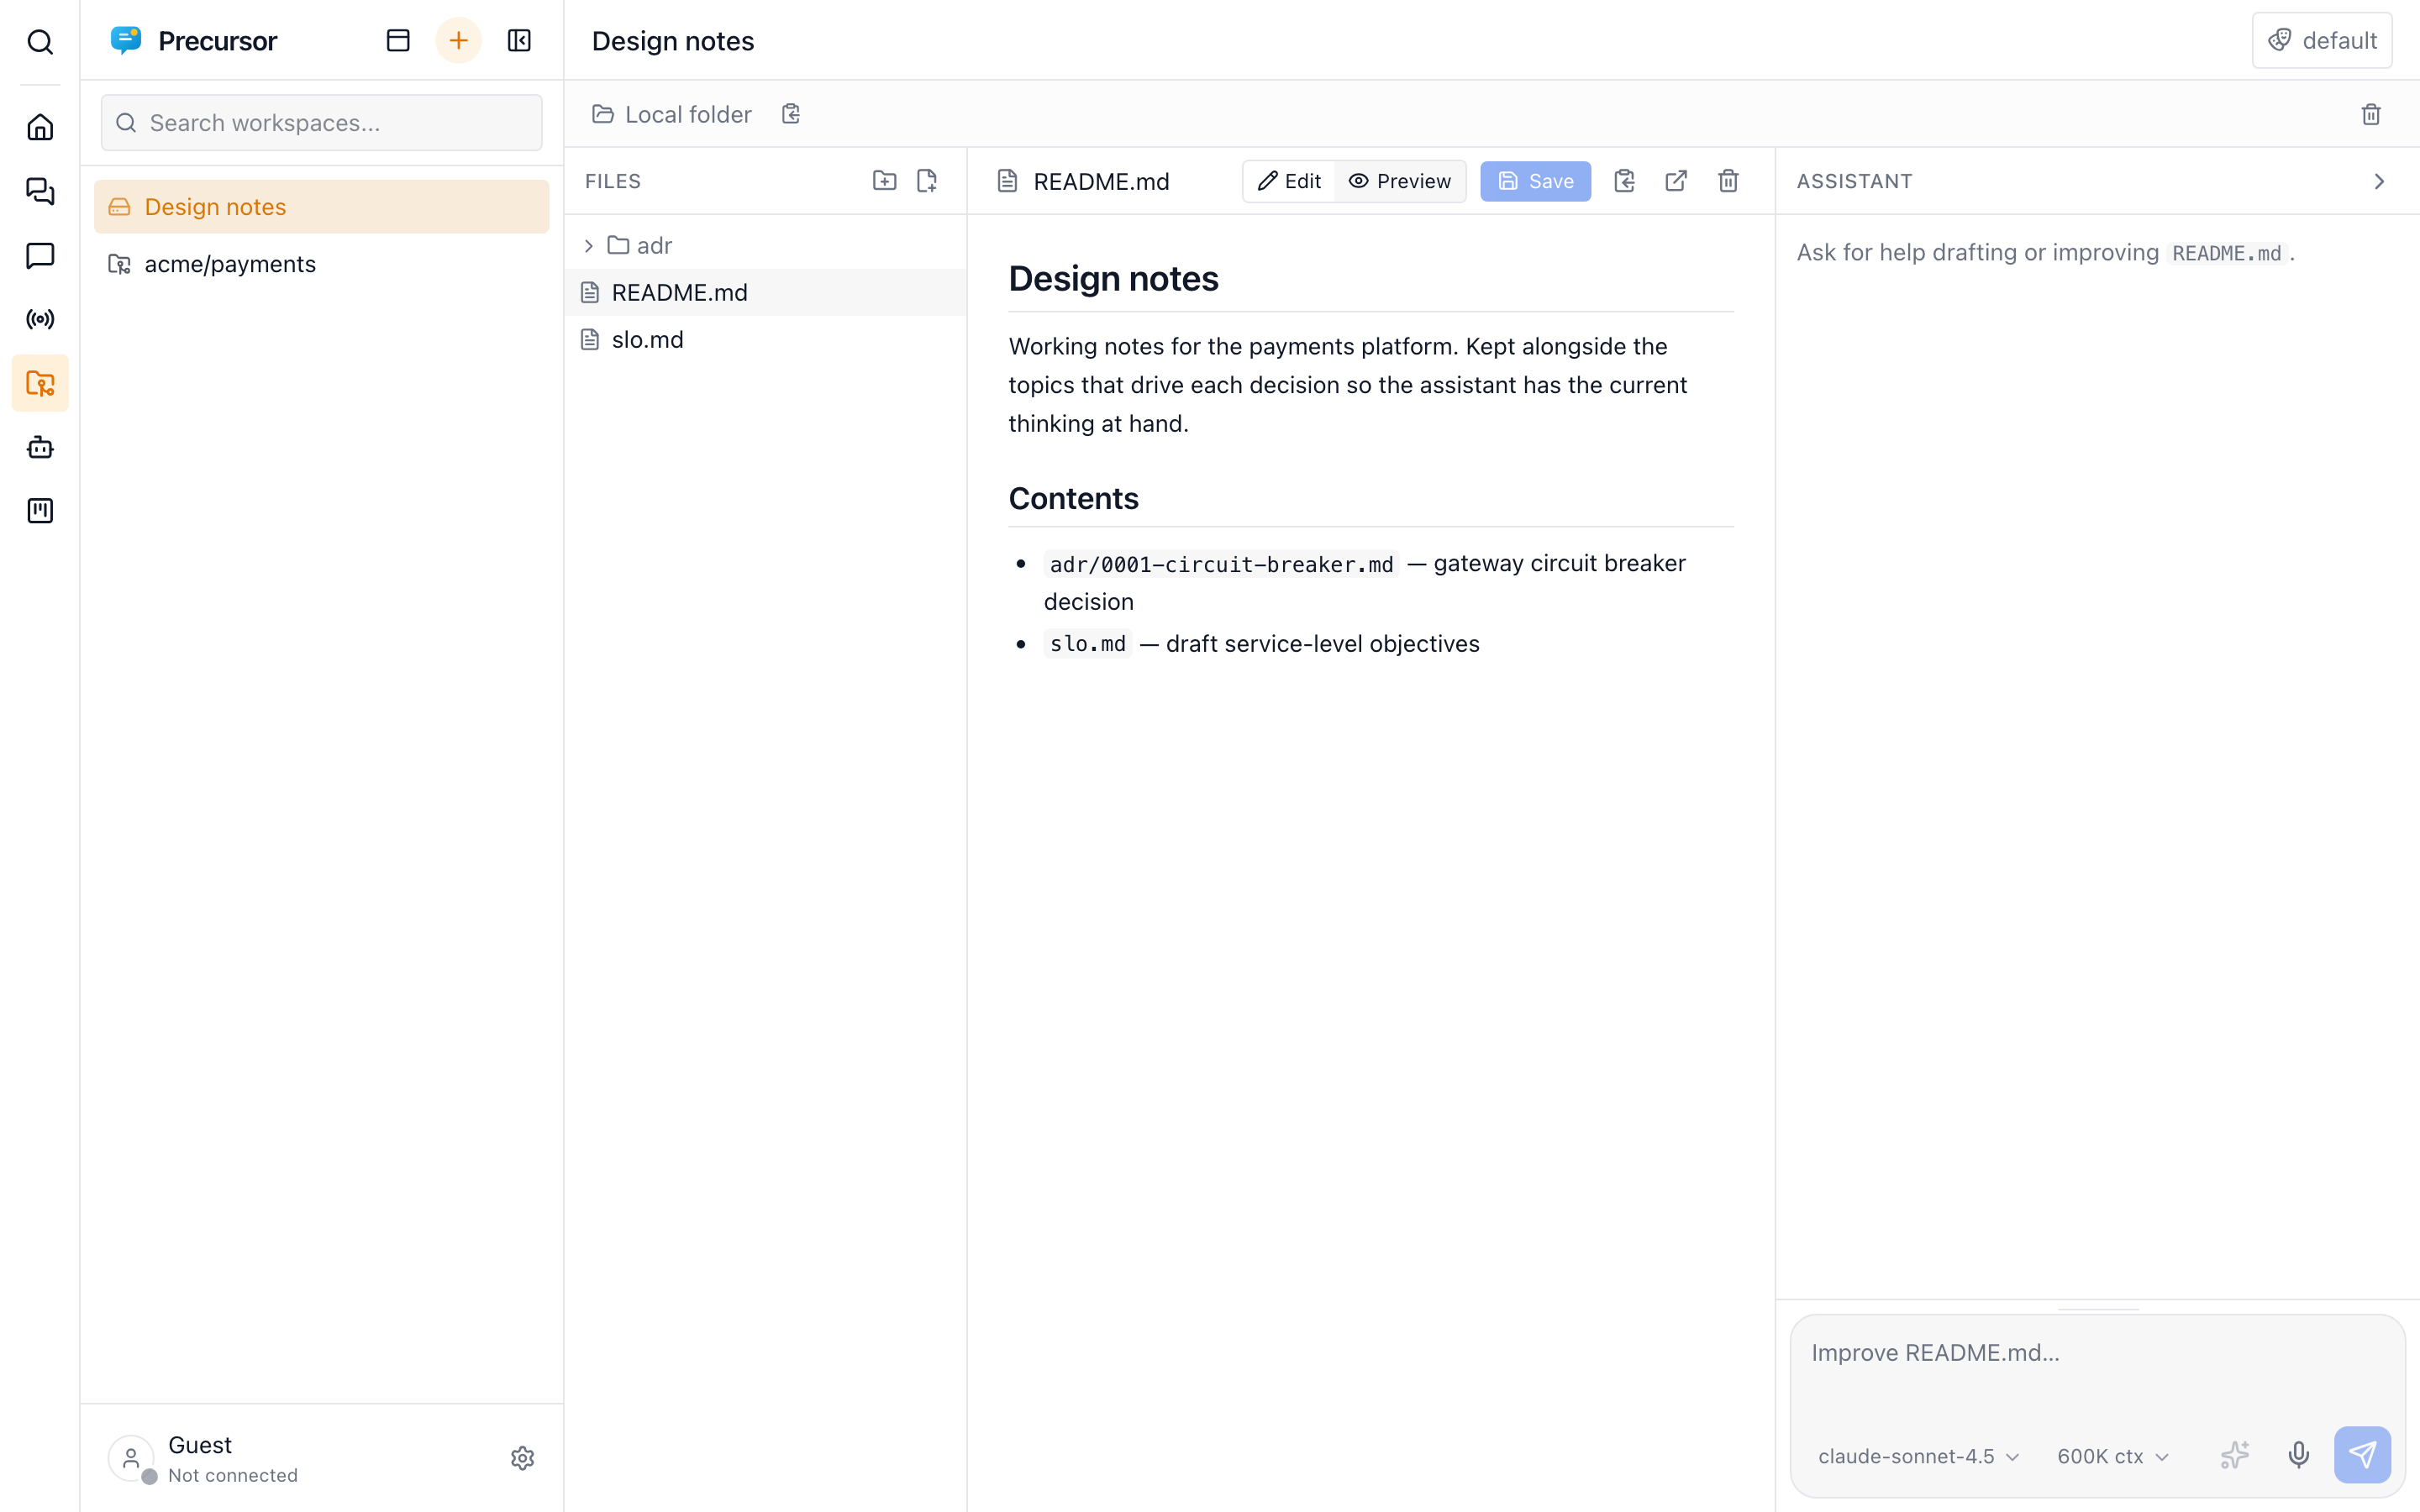Open the single chat bubble icon
This screenshot has width=2420, height=1512.
tap(40, 255)
